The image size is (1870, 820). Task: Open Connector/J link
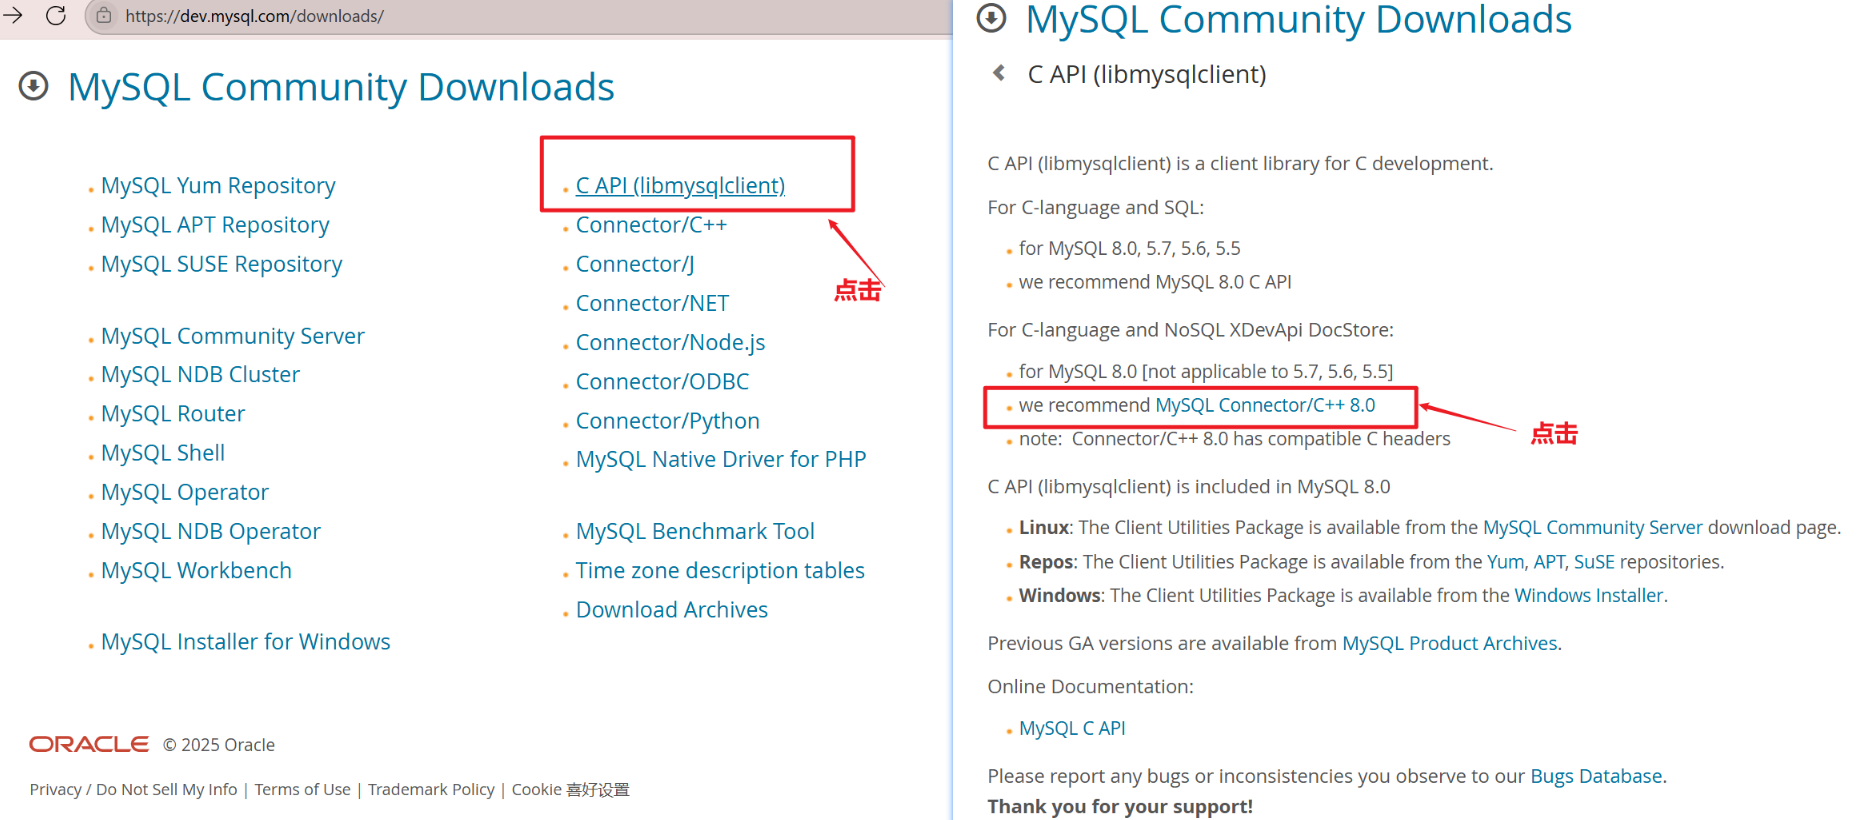click(x=635, y=264)
